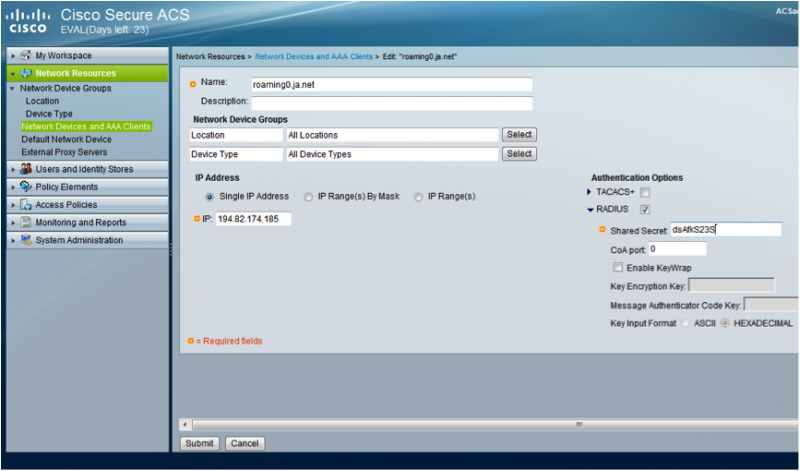Expand the My Workspace arrow
The image size is (800, 471).
point(13,56)
